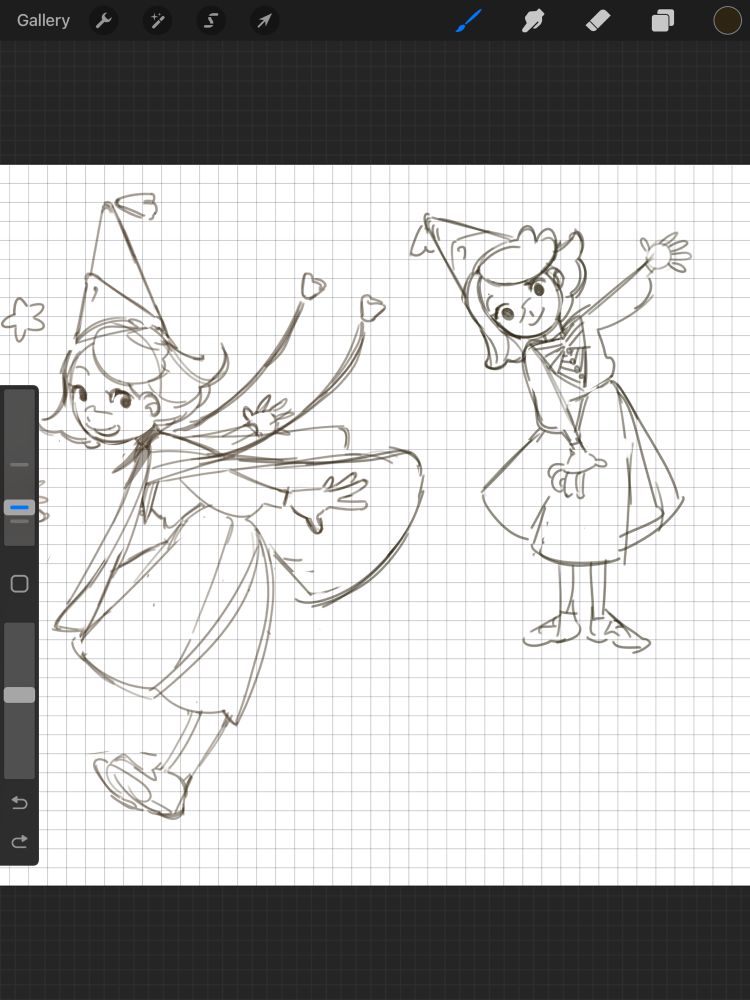
Task: Open the Layers panel
Action: coord(663,20)
